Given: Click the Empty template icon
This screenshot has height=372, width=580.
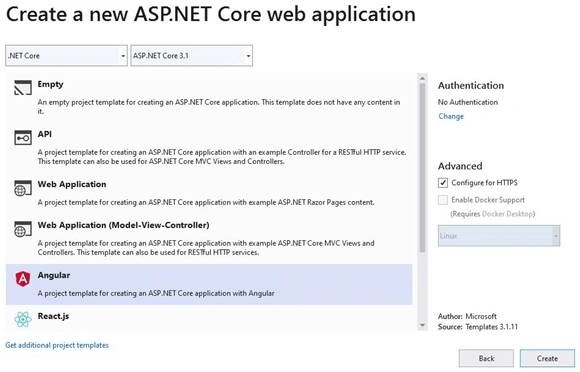Looking at the screenshot, I should coord(23,88).
